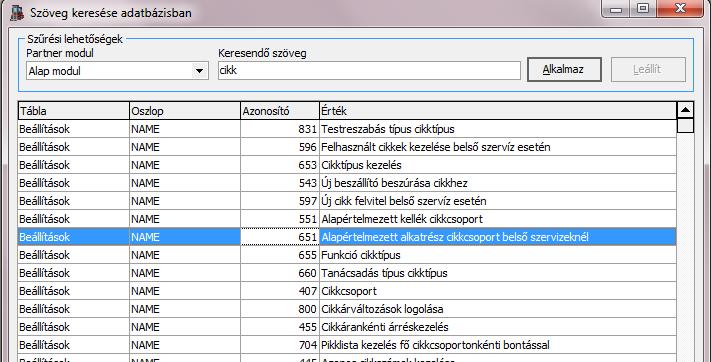Viewport: 711px width, 362px height.
Task: Click the scrollbar up arrow
Action: click(685, 110)
